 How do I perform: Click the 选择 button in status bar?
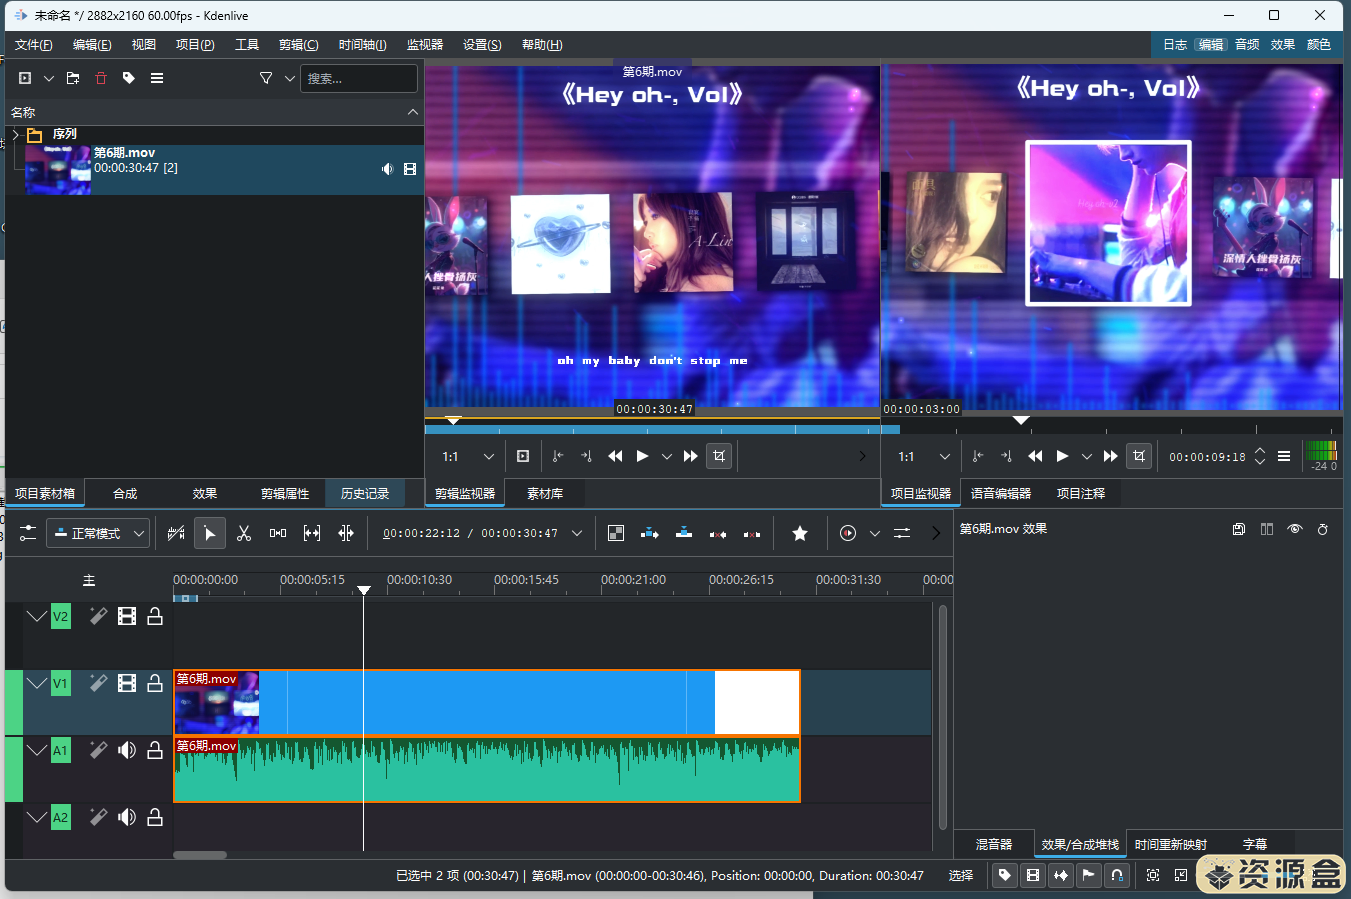click(x=961, y=875)
